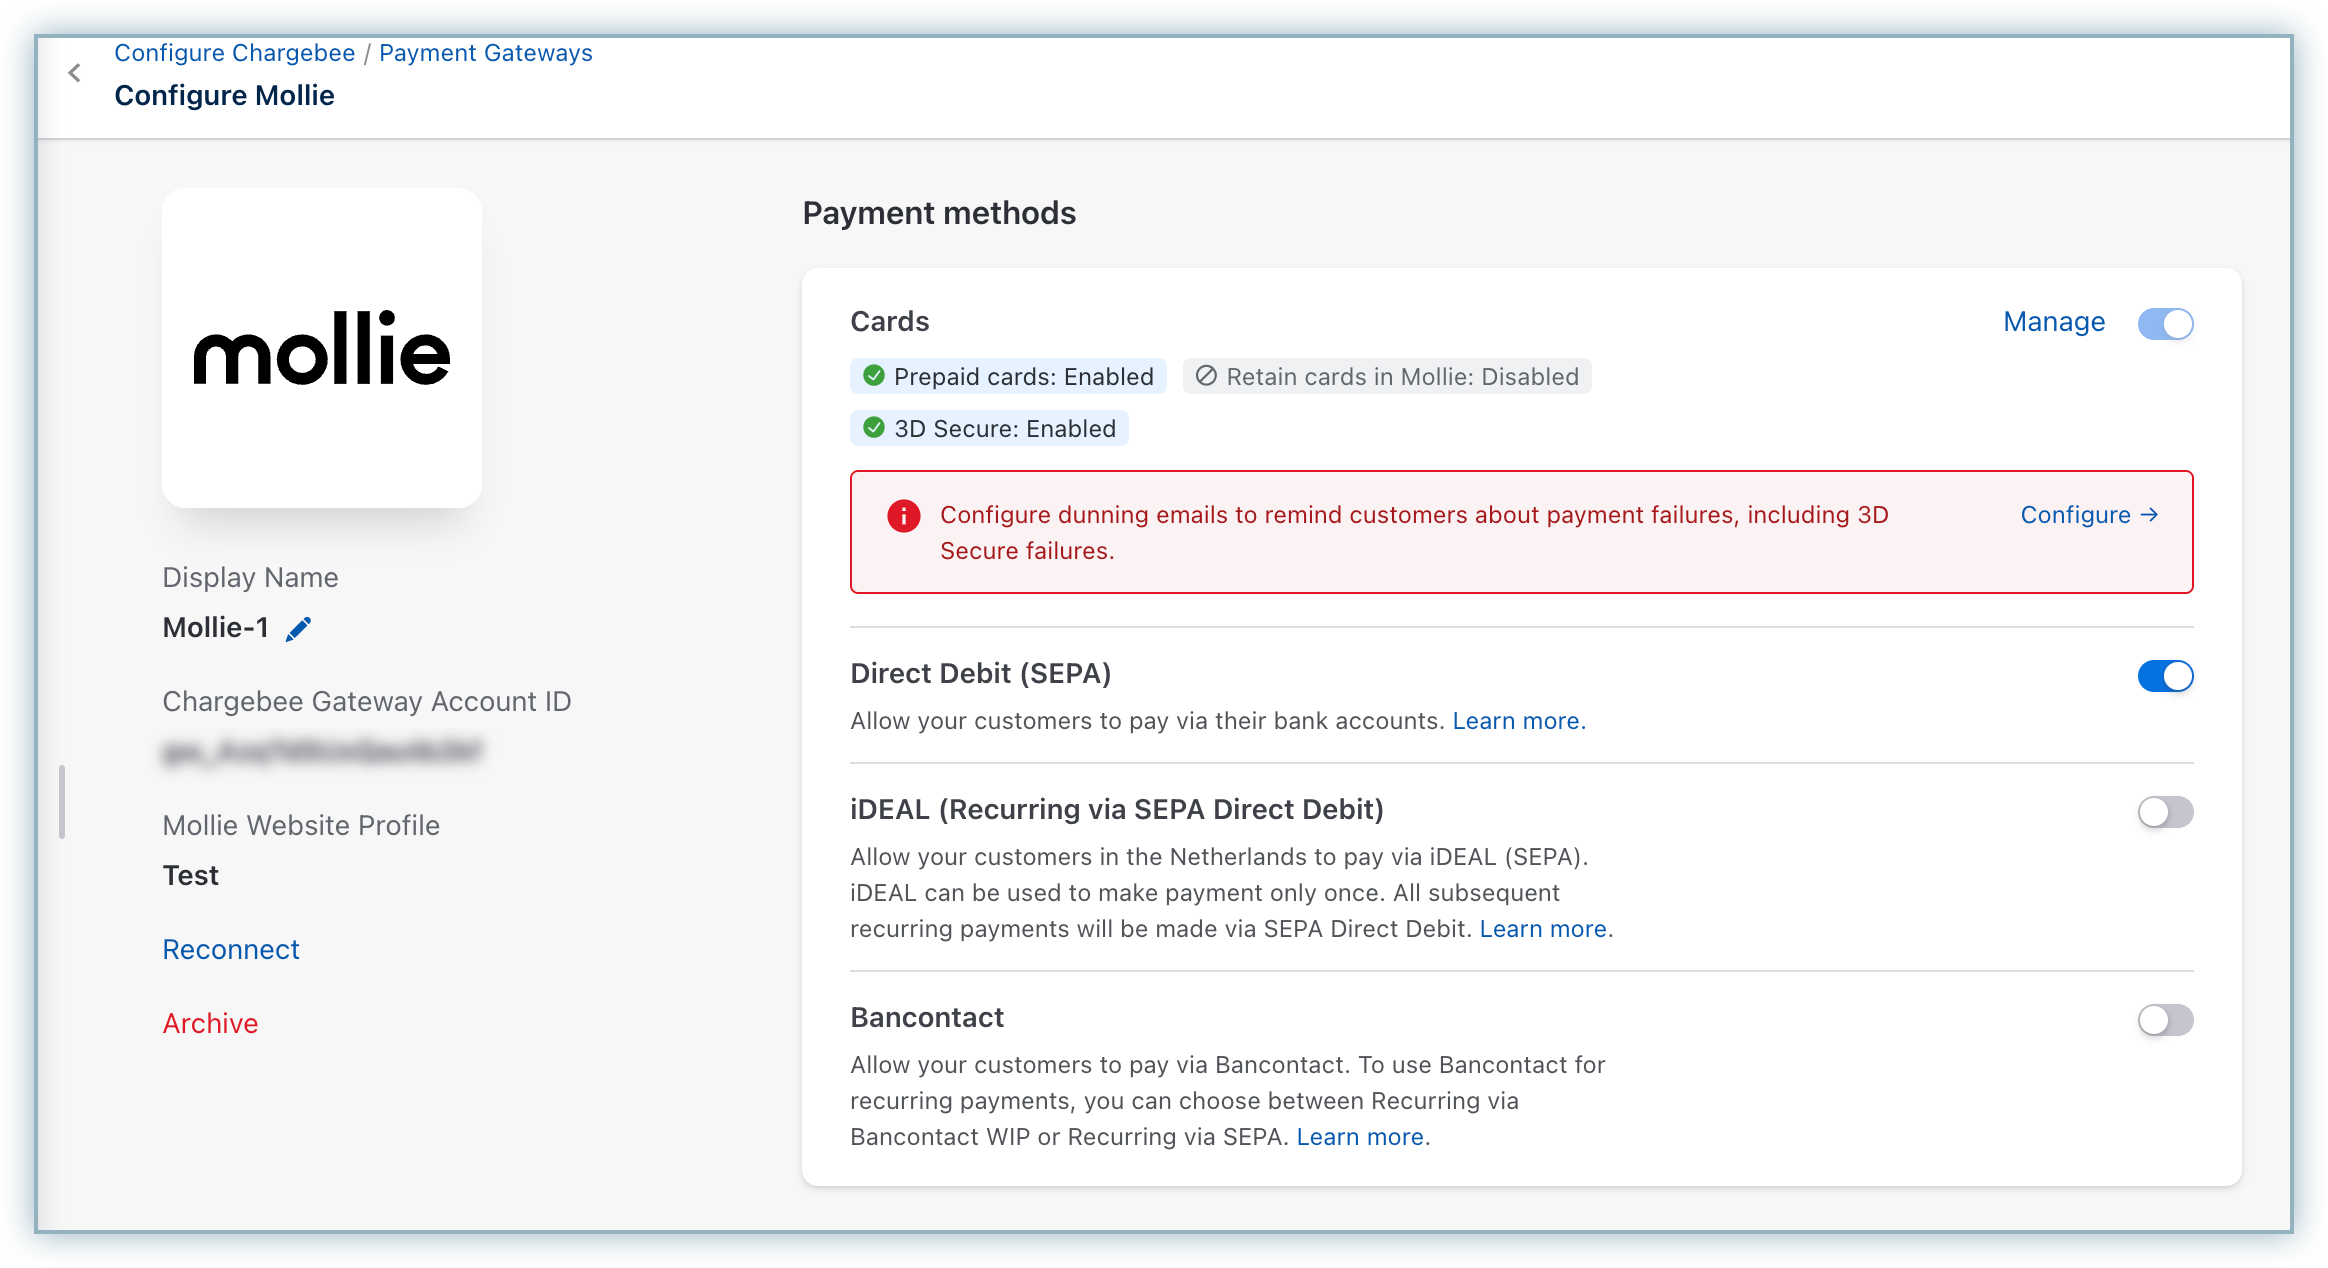Click Prepaid cards green checkmark icon
Image resolution: width=2328 pixels, height=1268 pixels.
pyautogui.click(x=874, y=376)
